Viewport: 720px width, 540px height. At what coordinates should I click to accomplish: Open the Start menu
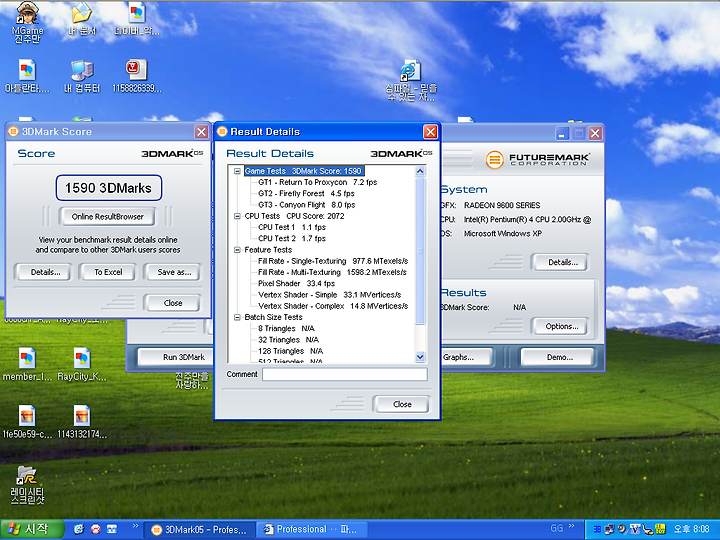[x=32, y=529]
